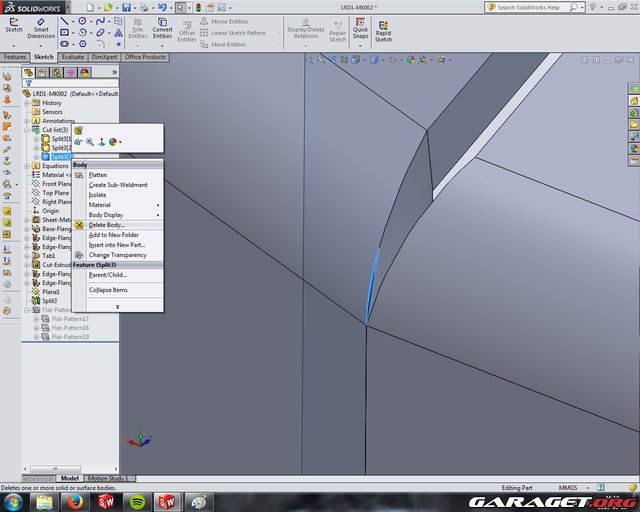
Task: Toggle Change Transparency for the body
Action: point(117,255)
